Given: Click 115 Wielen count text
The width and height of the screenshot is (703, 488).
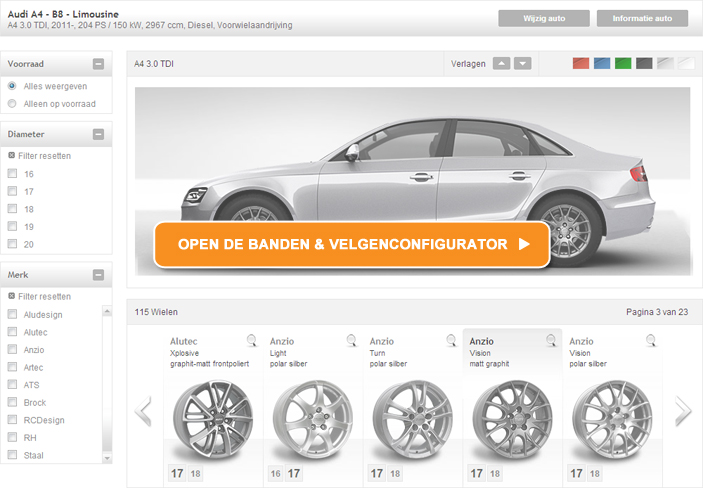Looking at the screenshot, I should pyautogui.click(x=156, y=312).
